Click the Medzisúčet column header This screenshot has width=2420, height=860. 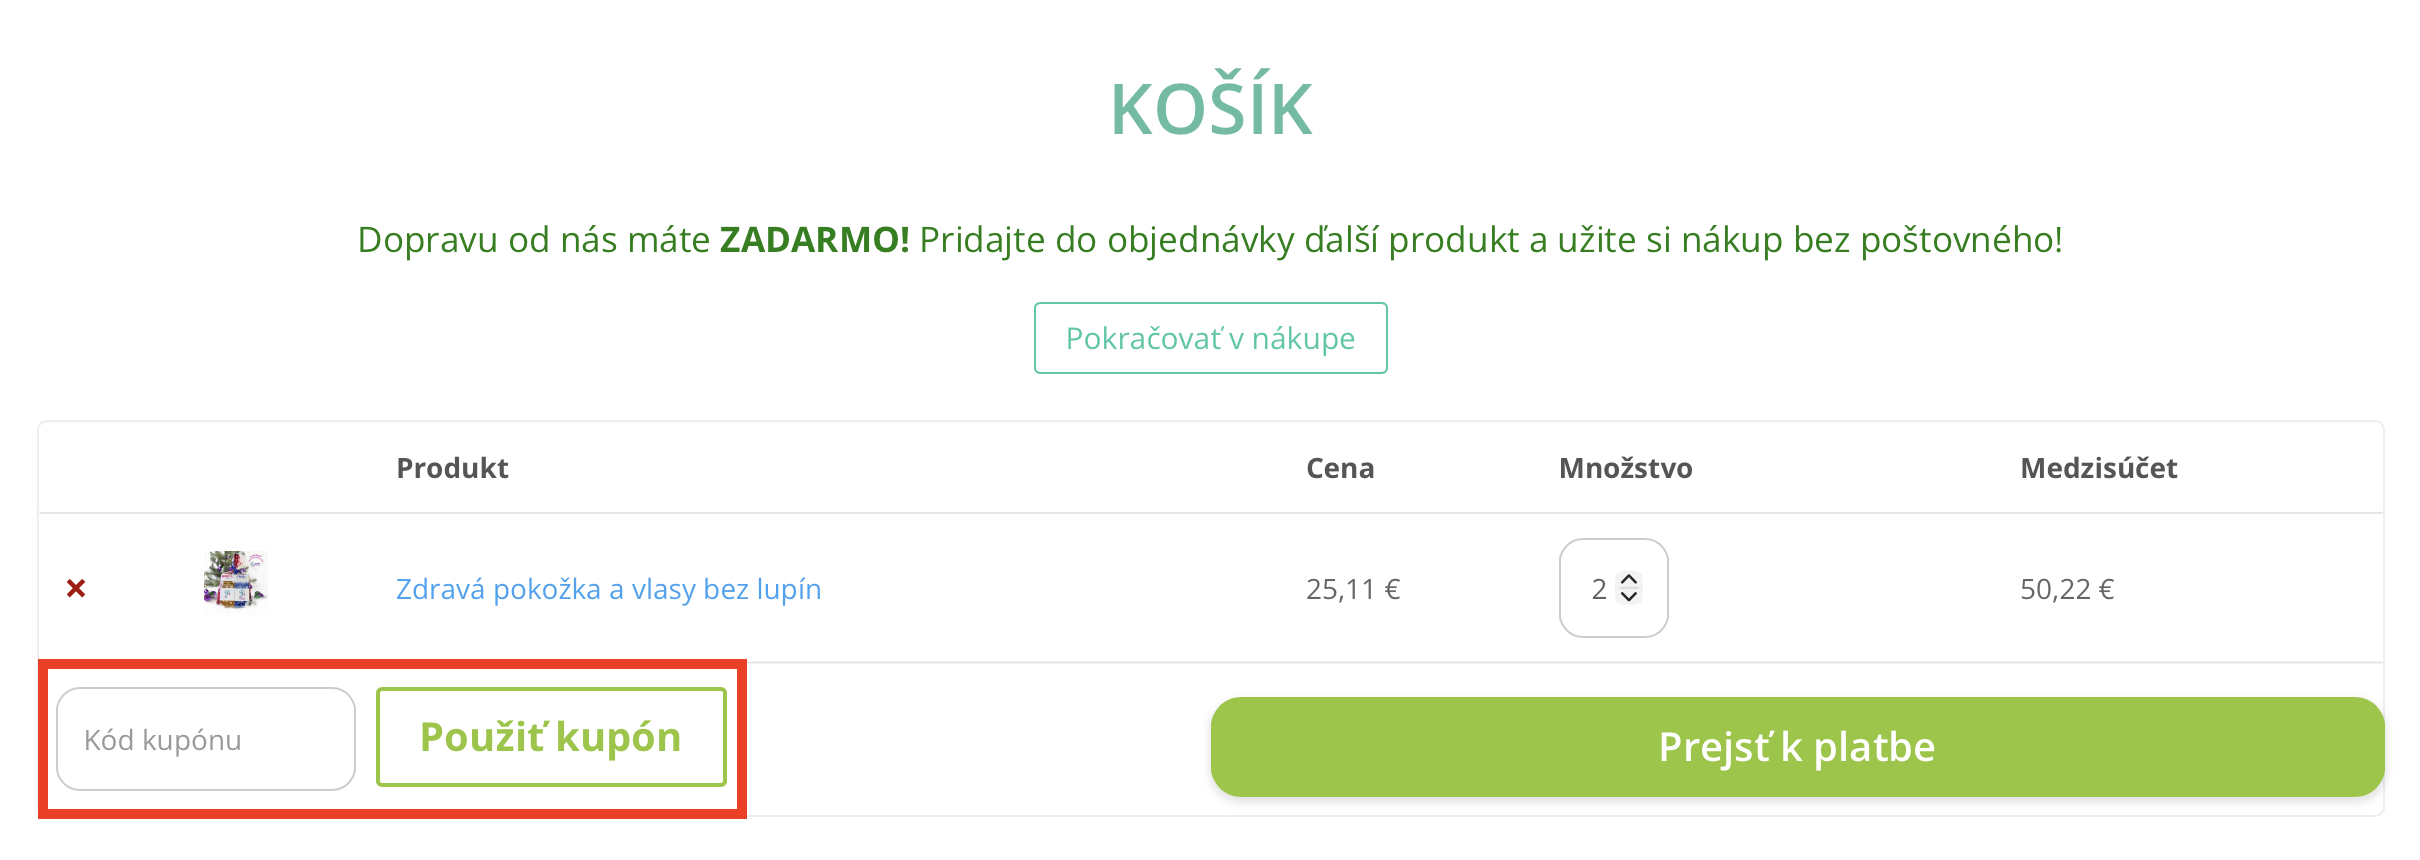tap(2098, 468)
